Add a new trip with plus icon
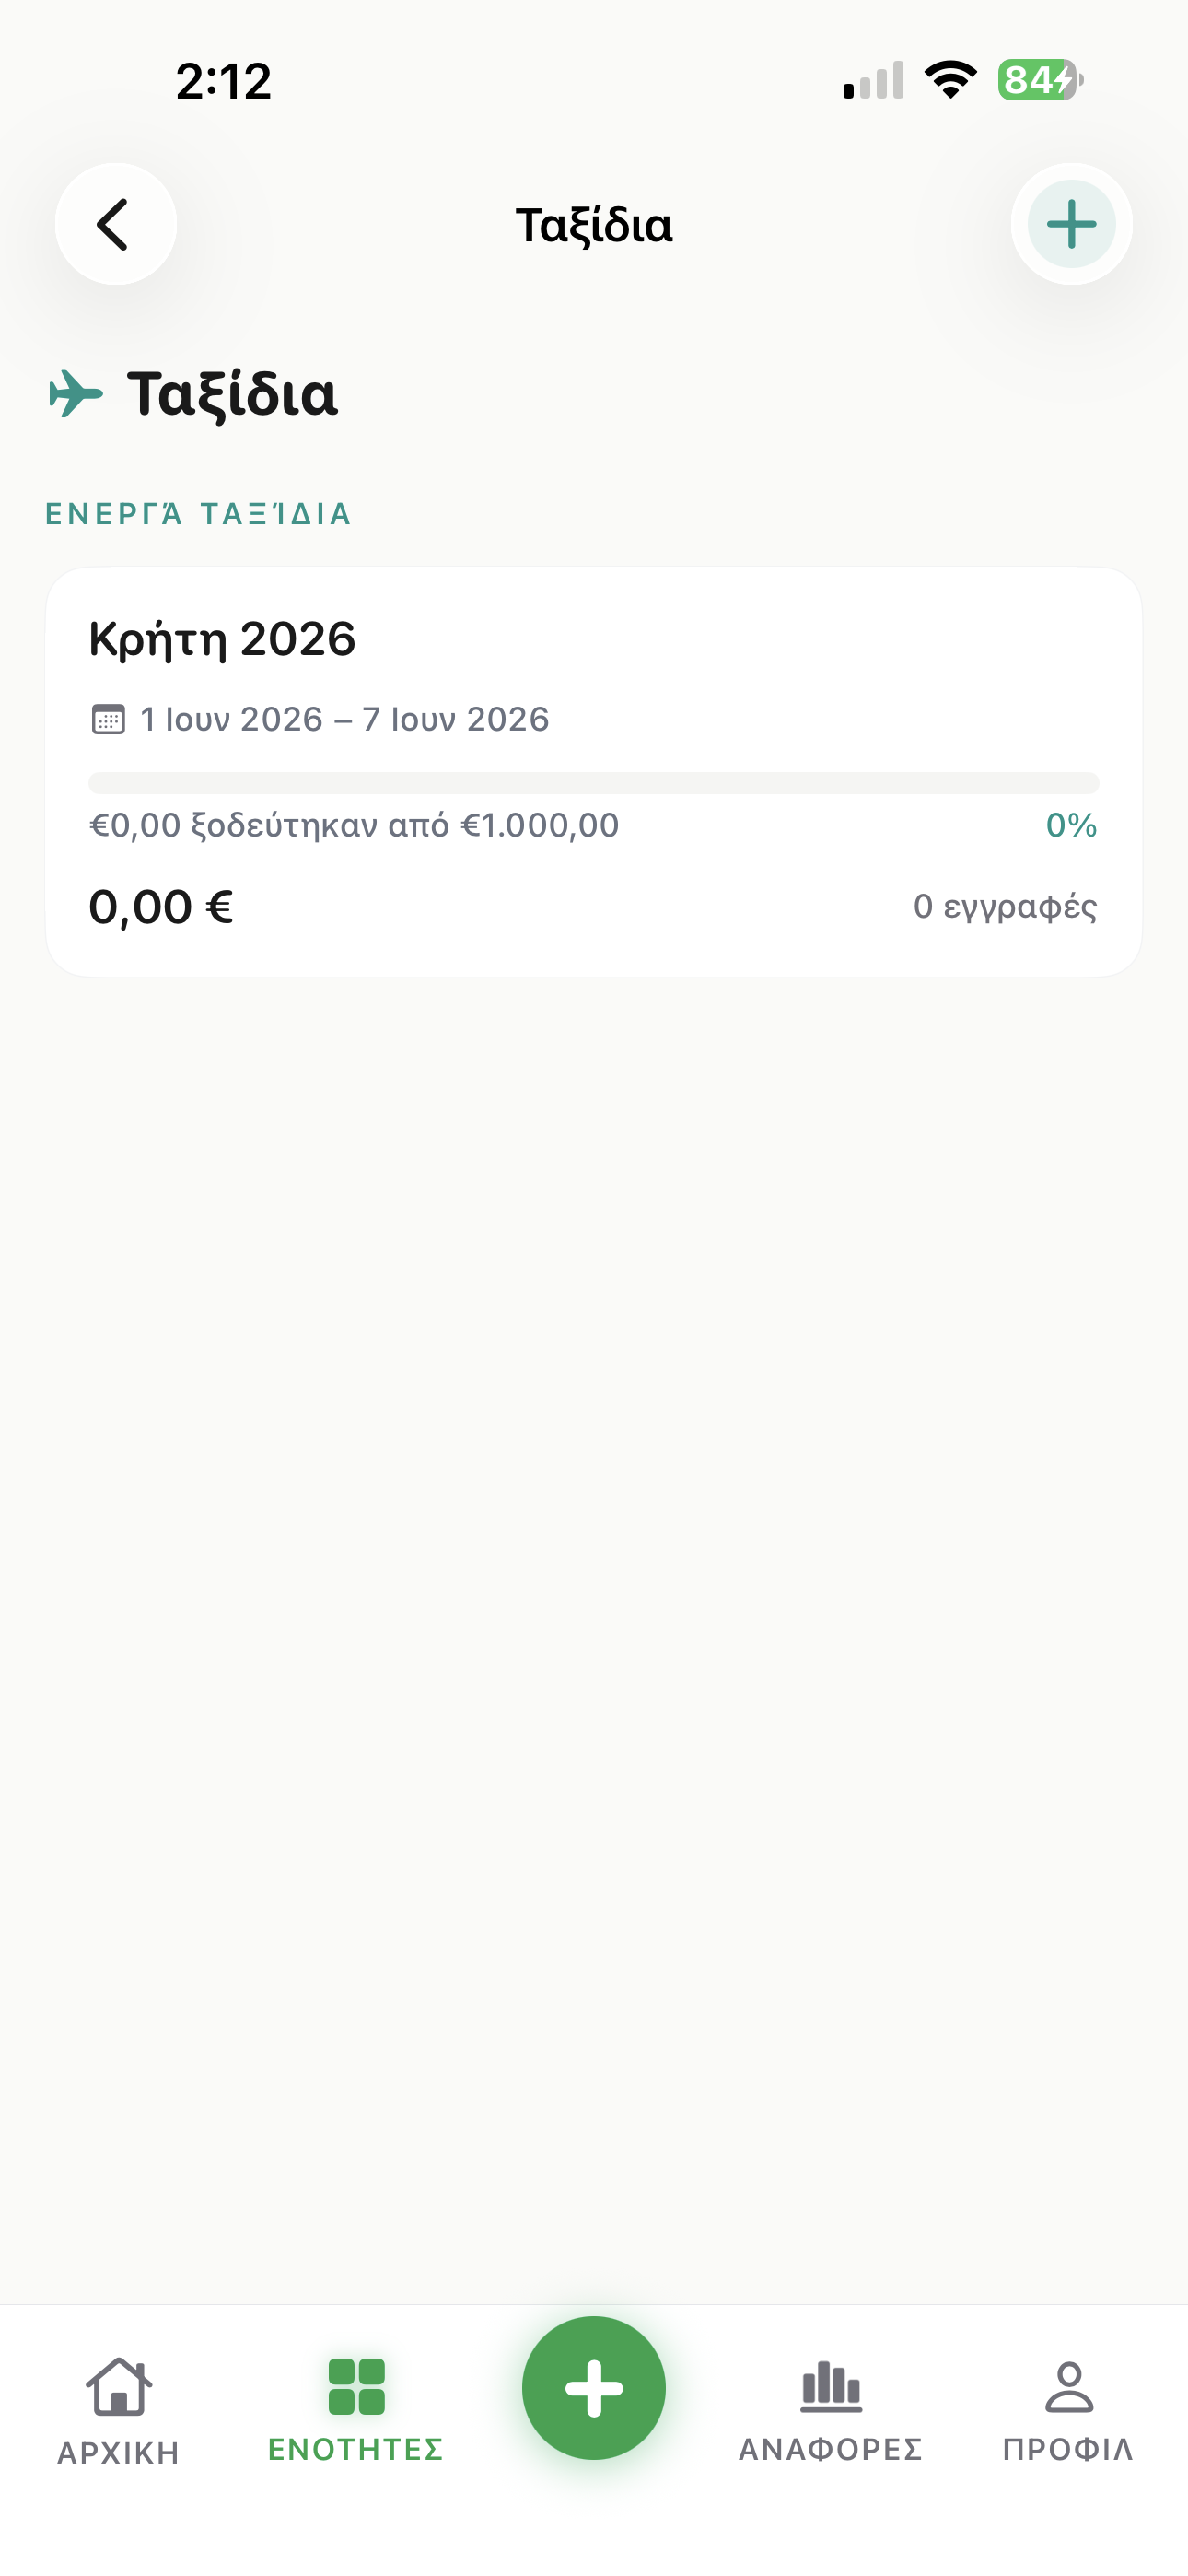Screen dimensions: 1188x2576 [1071, 224]
